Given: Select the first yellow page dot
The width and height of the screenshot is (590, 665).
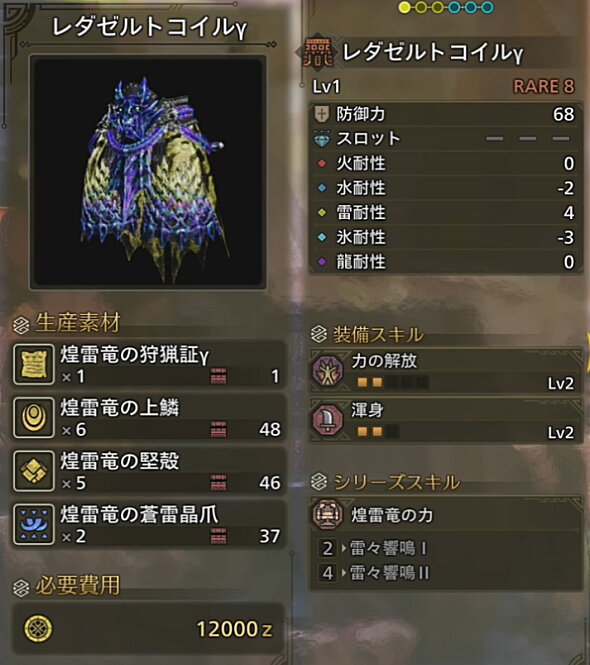Looking at the screenshot, I should 405,7.
